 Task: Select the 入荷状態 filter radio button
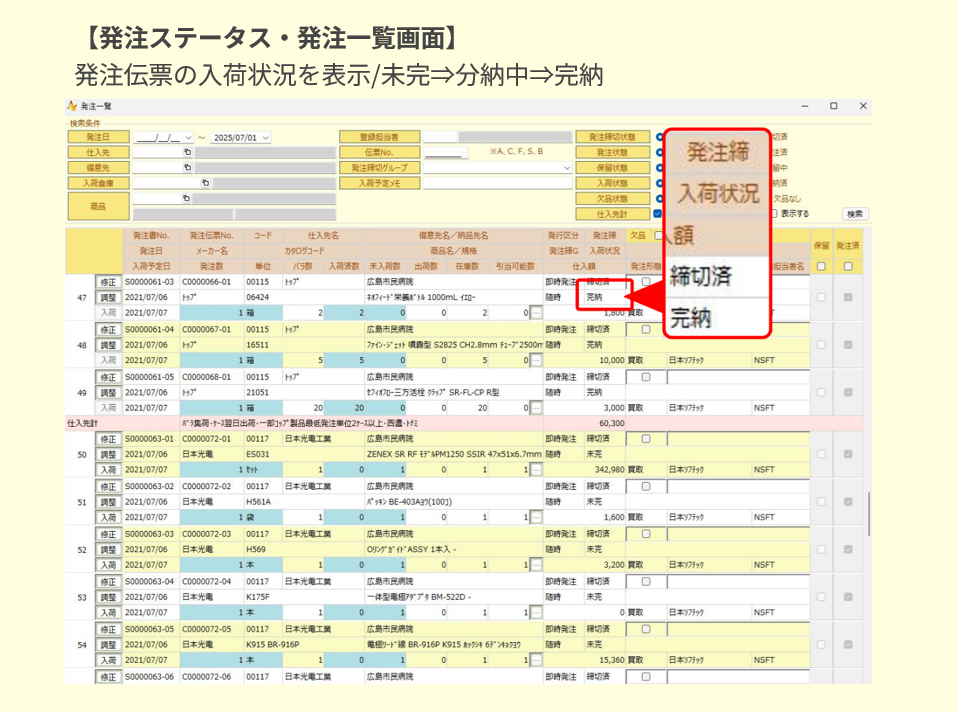pyautogui.click(x=657, y=184)
